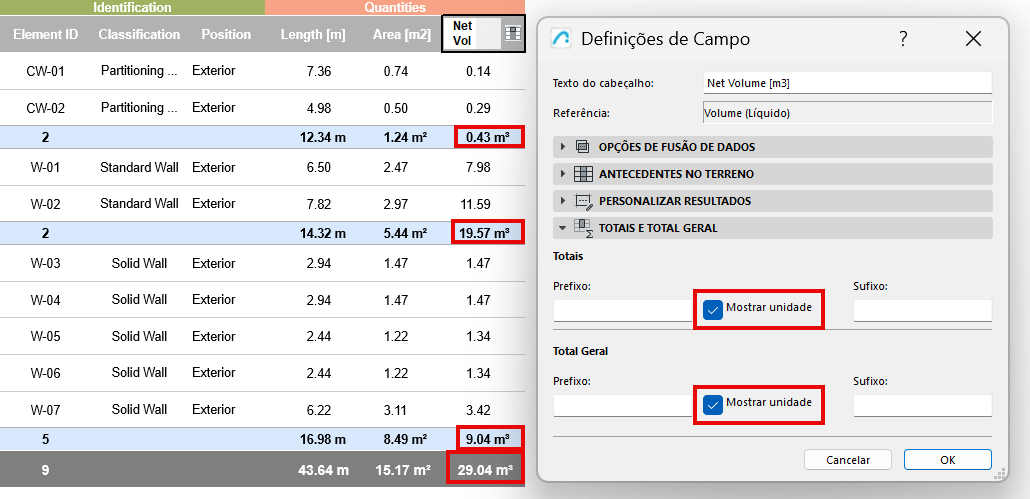Viewport: 1030px width, 499px height.
Task: Uncheck Mostrar unidade under Totais
Action: pos(713,310)
